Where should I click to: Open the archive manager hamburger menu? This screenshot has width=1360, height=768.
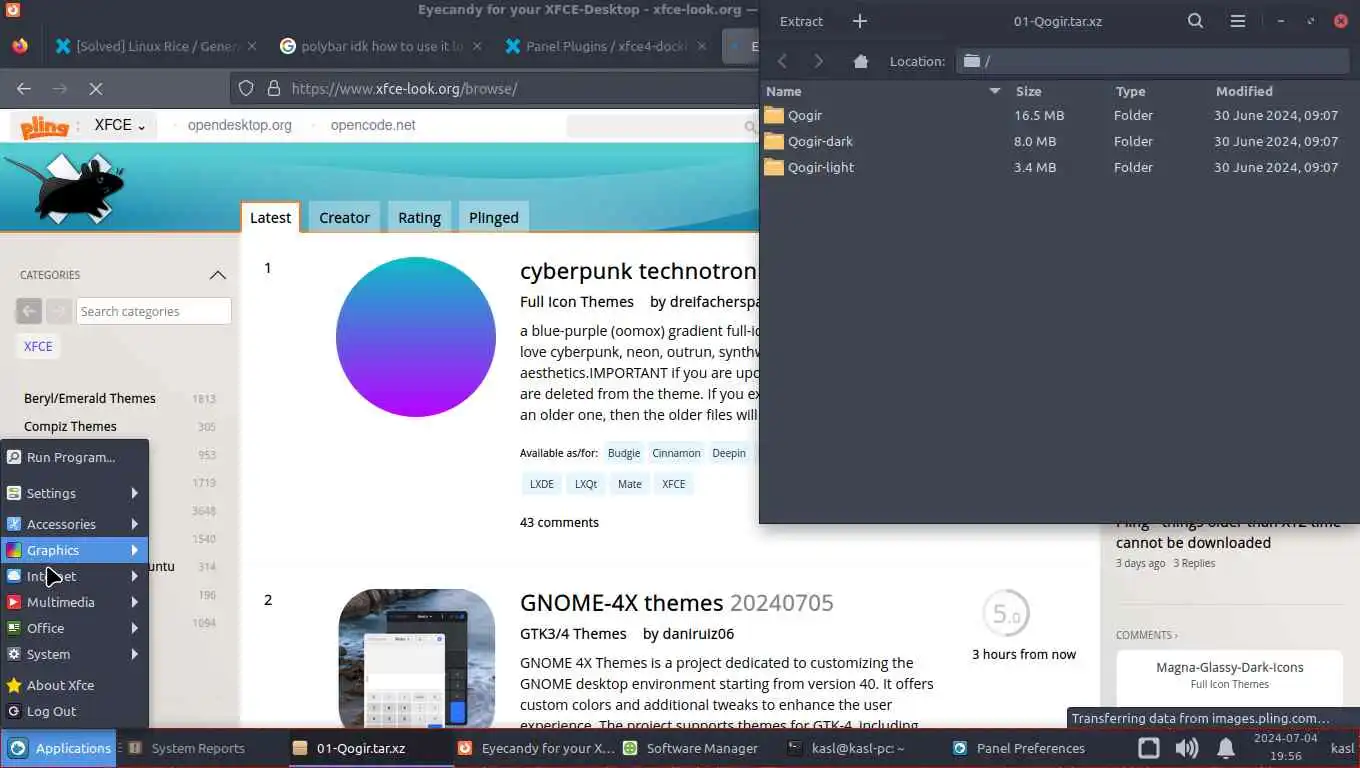(1238, 21)
